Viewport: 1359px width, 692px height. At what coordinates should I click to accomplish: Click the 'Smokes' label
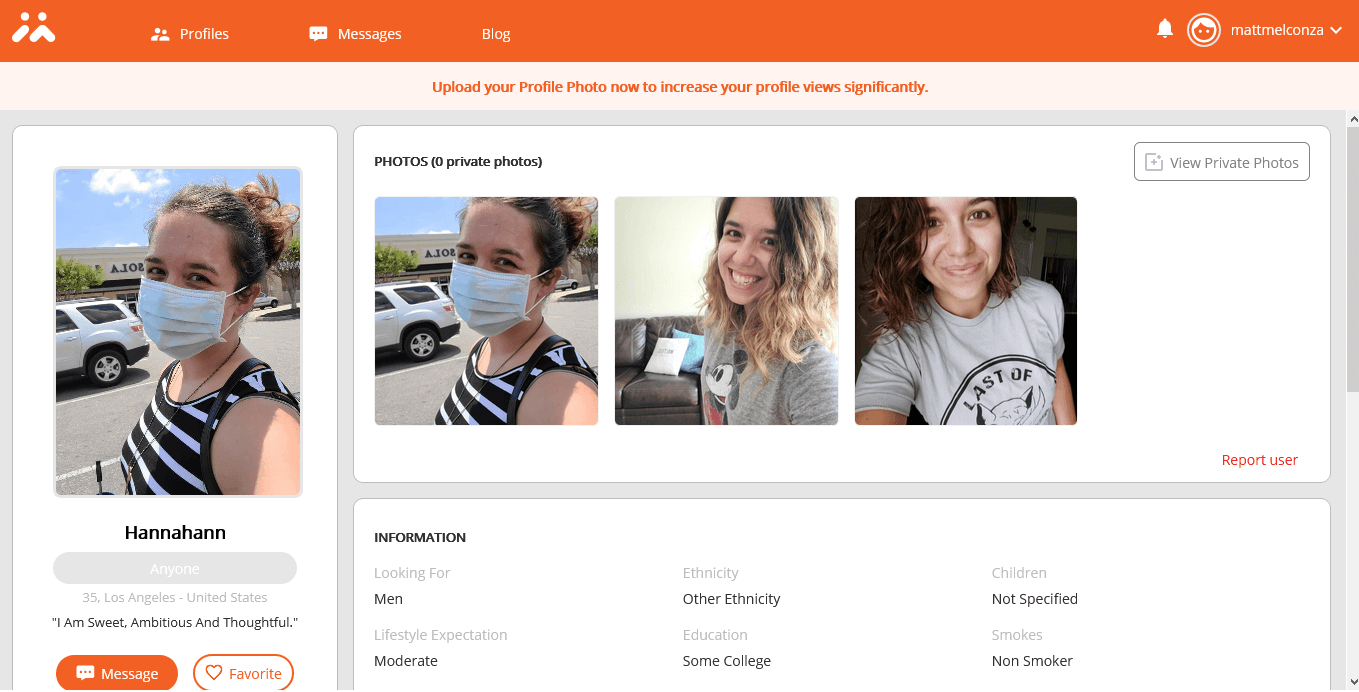coord(1017,635)
